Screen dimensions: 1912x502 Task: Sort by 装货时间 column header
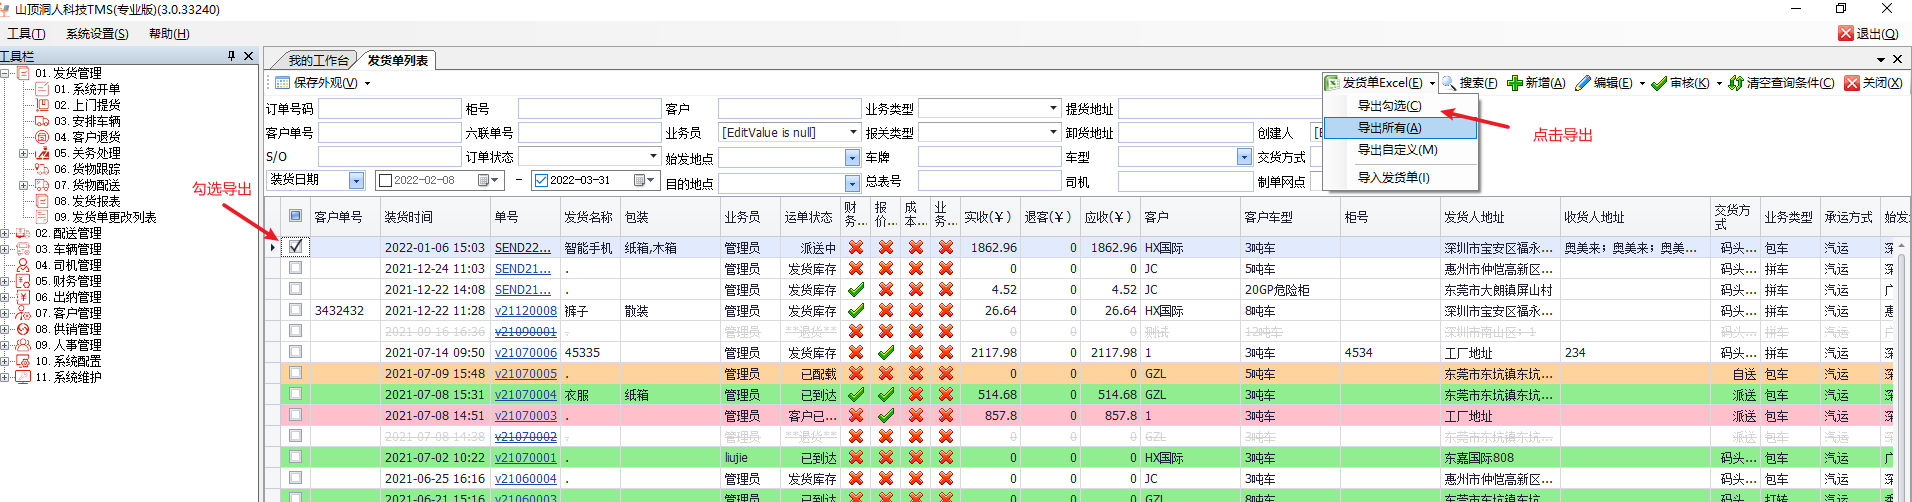(435, 217)
